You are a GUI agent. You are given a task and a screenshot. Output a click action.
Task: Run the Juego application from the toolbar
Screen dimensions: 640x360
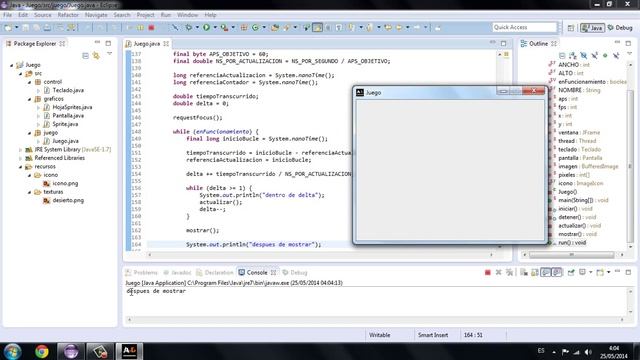(x=207, y=27)
